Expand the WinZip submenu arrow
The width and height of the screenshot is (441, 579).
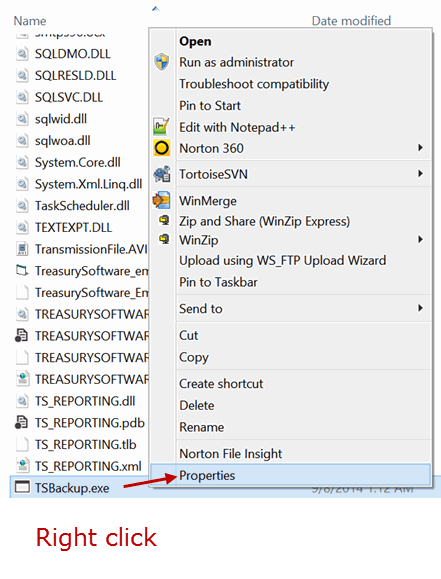coord(420,240)
